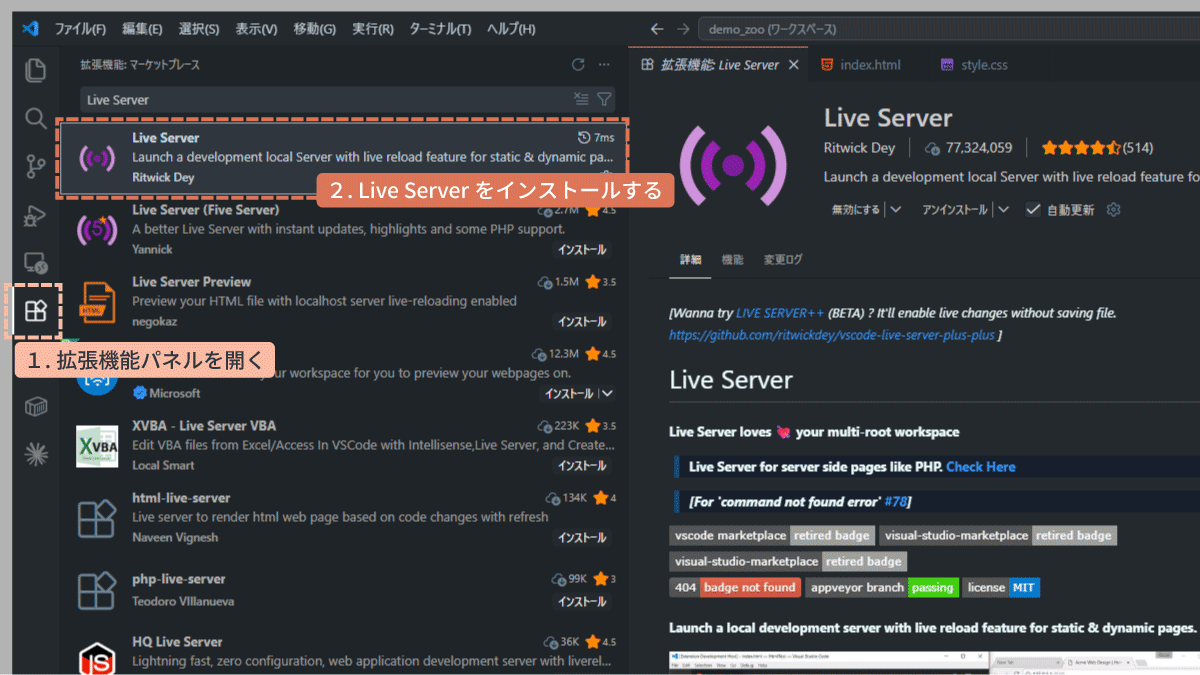
Task: Install Live Server (Five Server) extension
Action: (582, 250)
